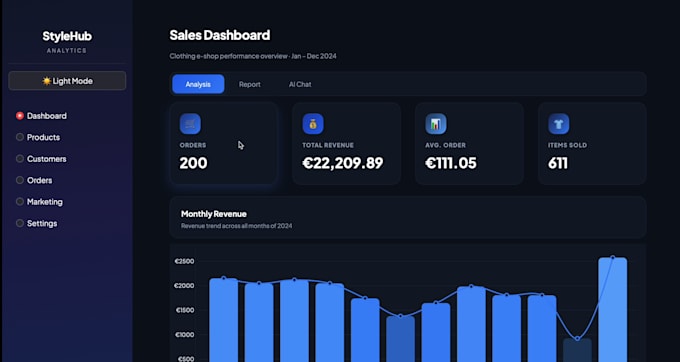Screen dimensions: 680x362
Task: Click the €1500 axis label
Action: click(184, 310)
